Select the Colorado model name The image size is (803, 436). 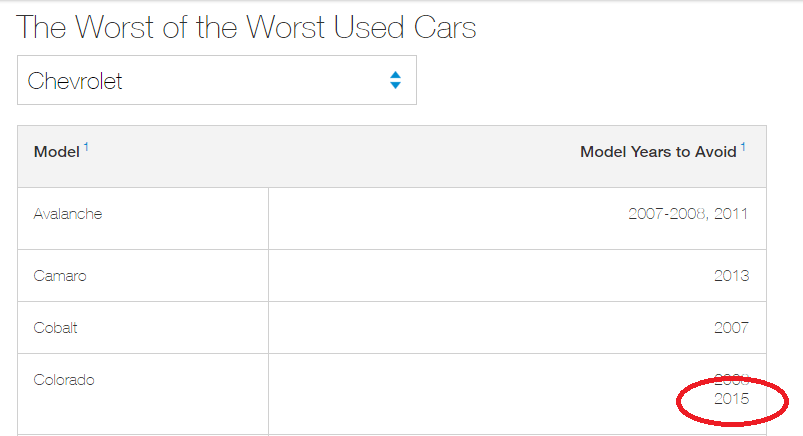pyautogui.click(x=64, y=380)
